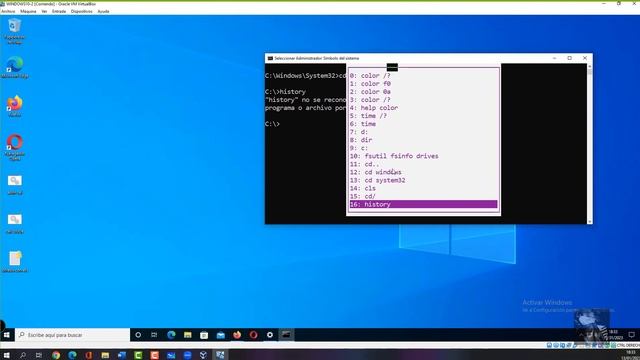Select highlighted '16: history' entry
Viewport: 640px width, 360px height.
(423, 204)
